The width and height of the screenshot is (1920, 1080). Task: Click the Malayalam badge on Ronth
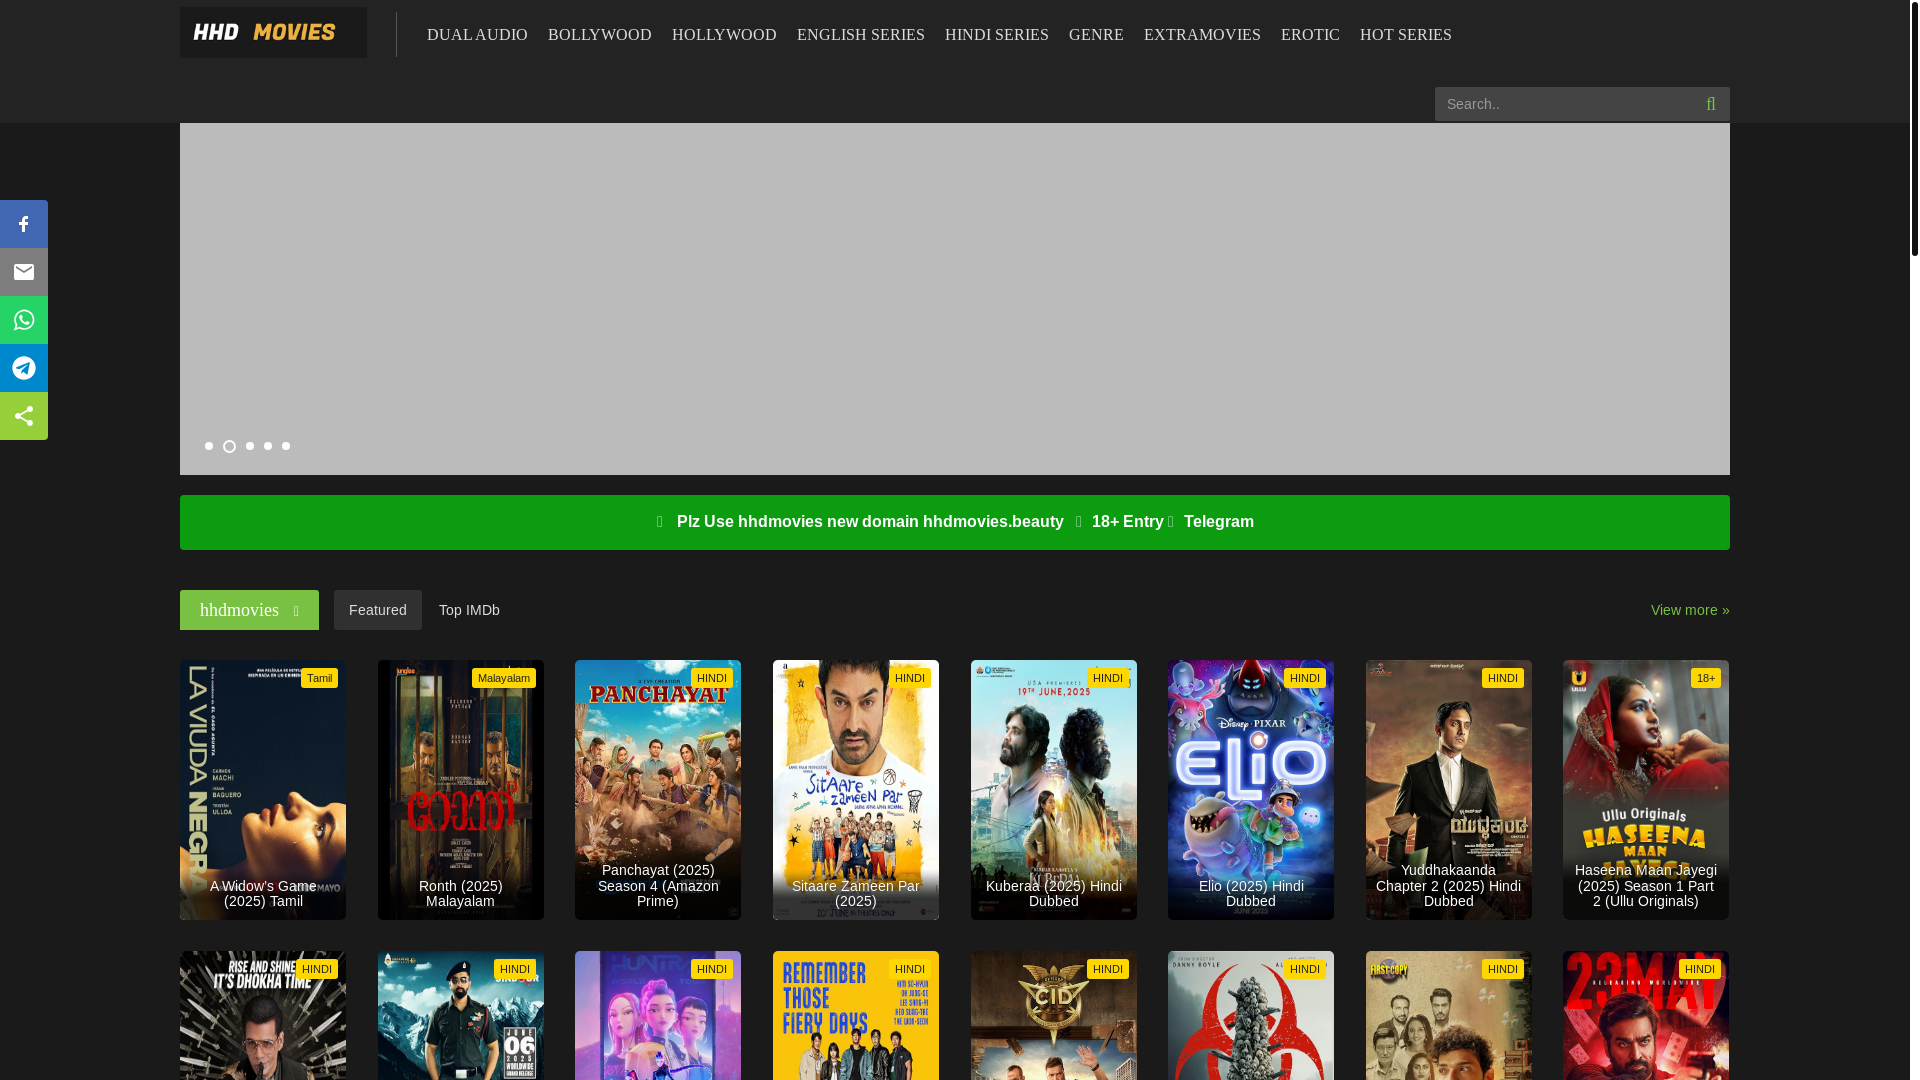[504, 678]
